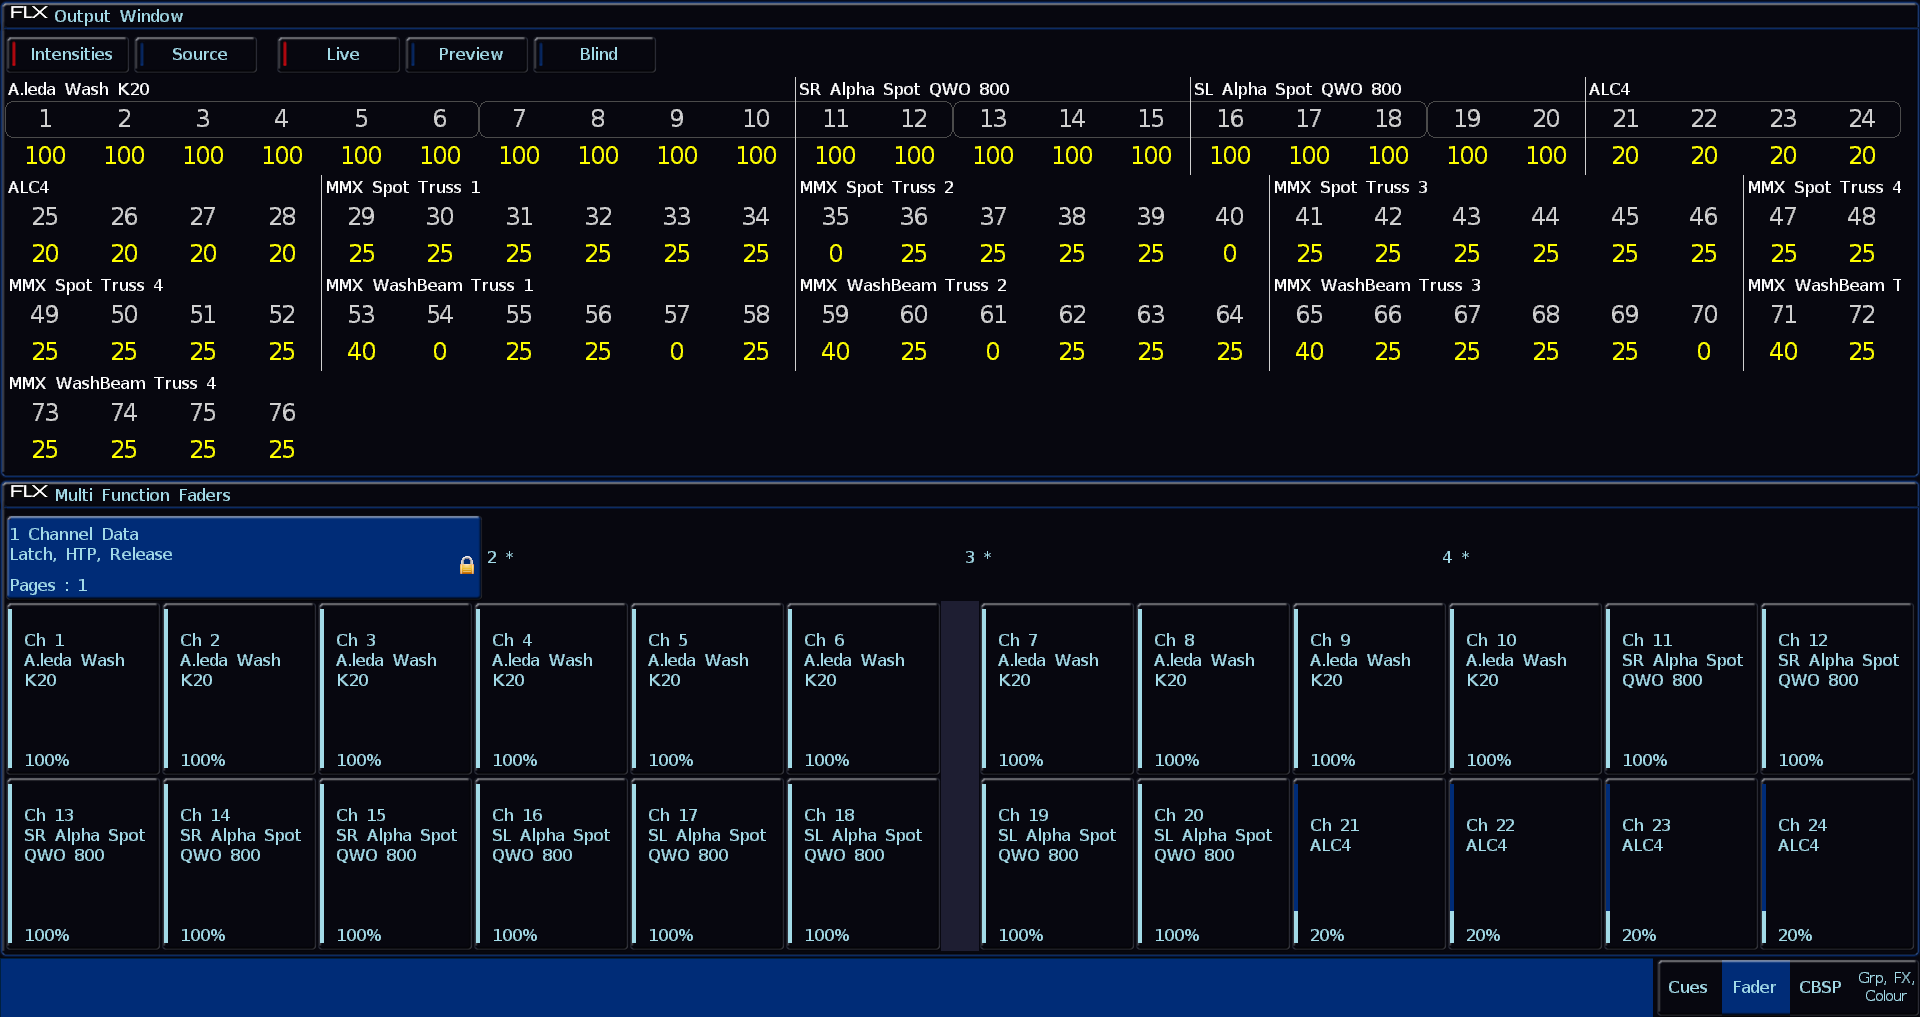Screen dimensions: 1920x1017
Task: Click the MMX Spot Truss 1 group label
Action: 403,187
